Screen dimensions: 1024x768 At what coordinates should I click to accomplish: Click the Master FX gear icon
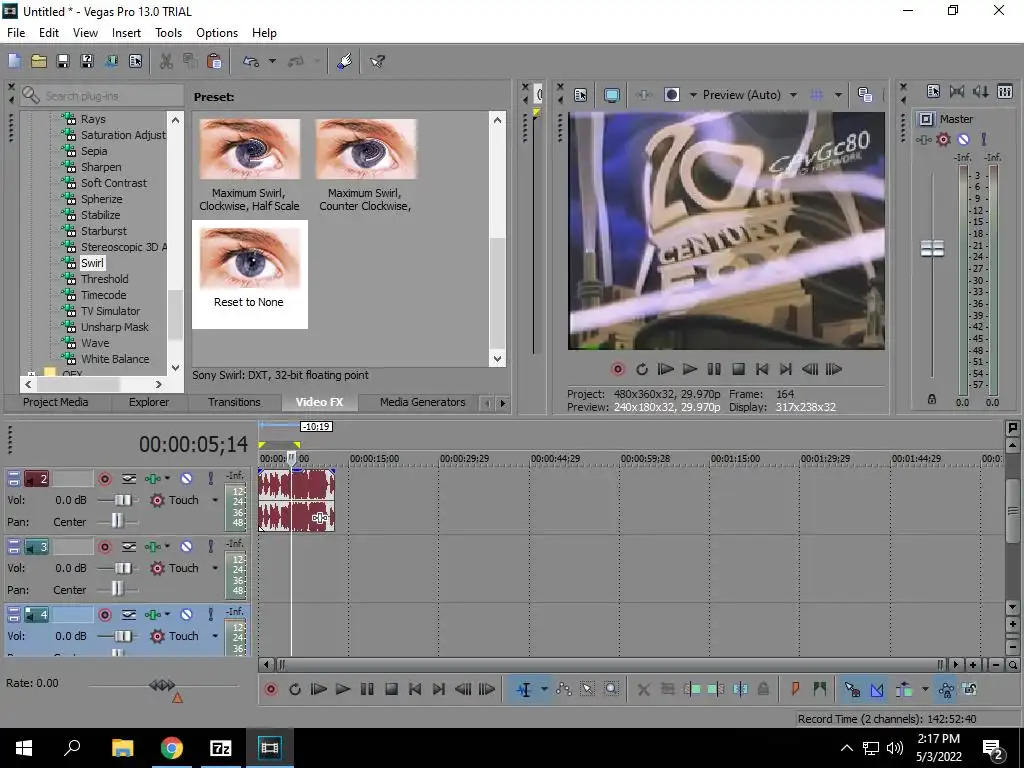coord(943,139)
